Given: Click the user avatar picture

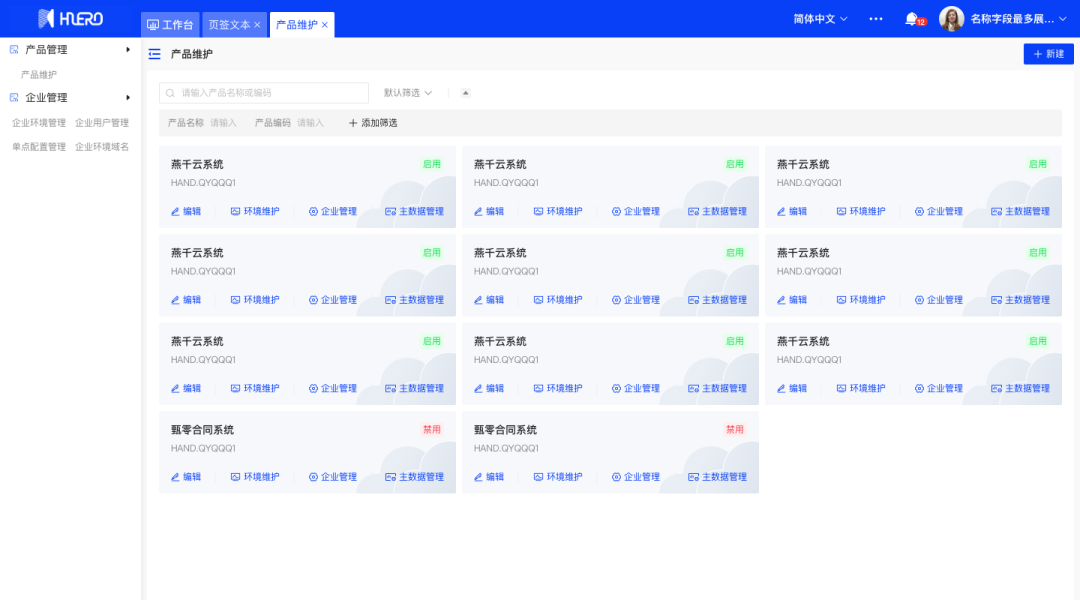Looking at the screenshot, I should [951, 19].
